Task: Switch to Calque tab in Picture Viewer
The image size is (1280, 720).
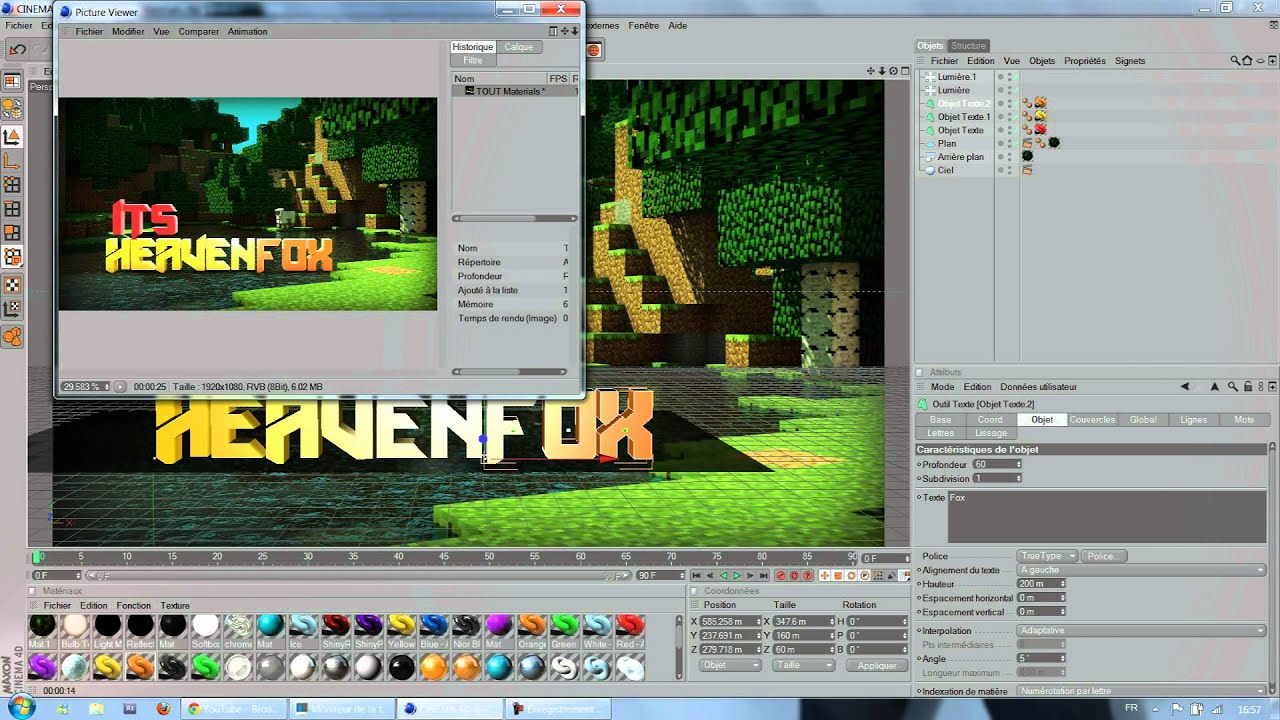Action: pos(519,47)
